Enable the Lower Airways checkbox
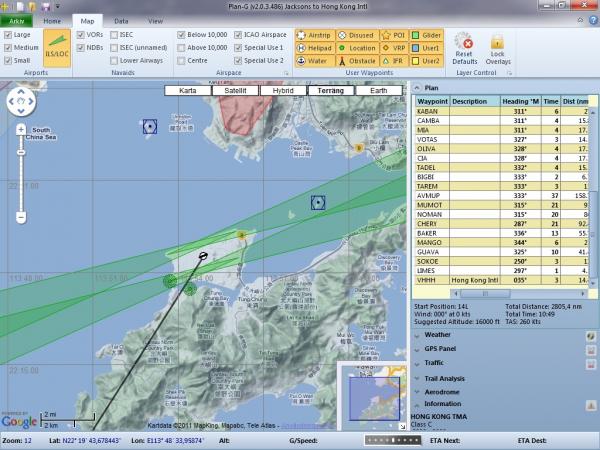Screen dimensions: 600x450 click(x=114, y=60)
